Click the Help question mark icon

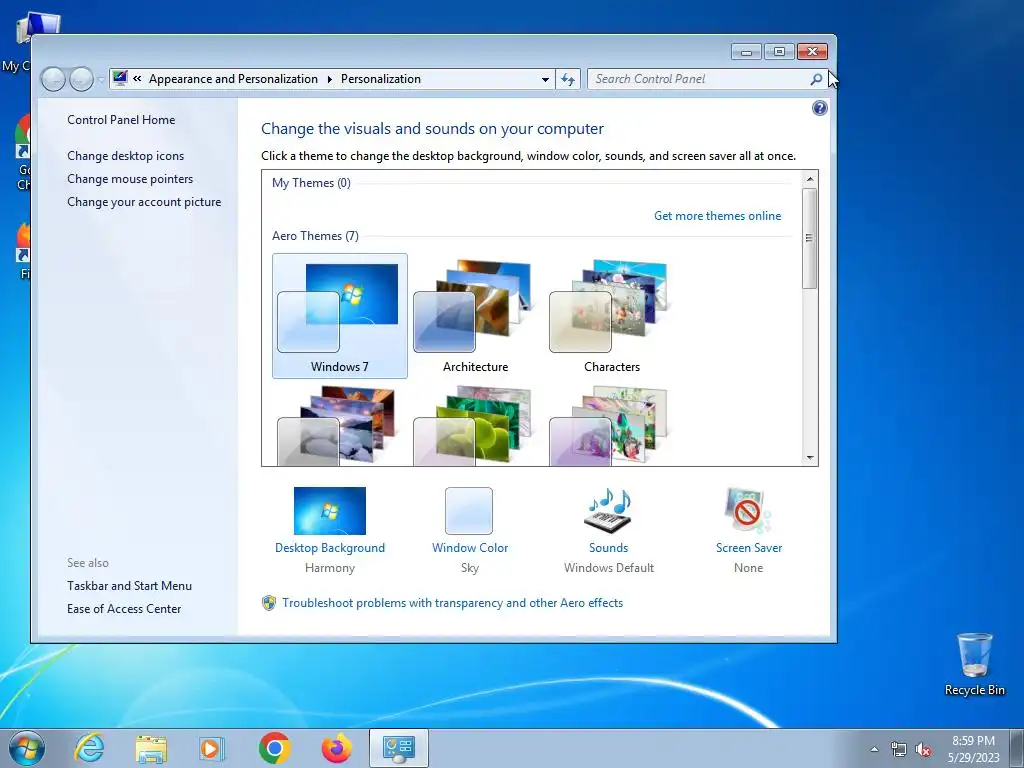820,108
